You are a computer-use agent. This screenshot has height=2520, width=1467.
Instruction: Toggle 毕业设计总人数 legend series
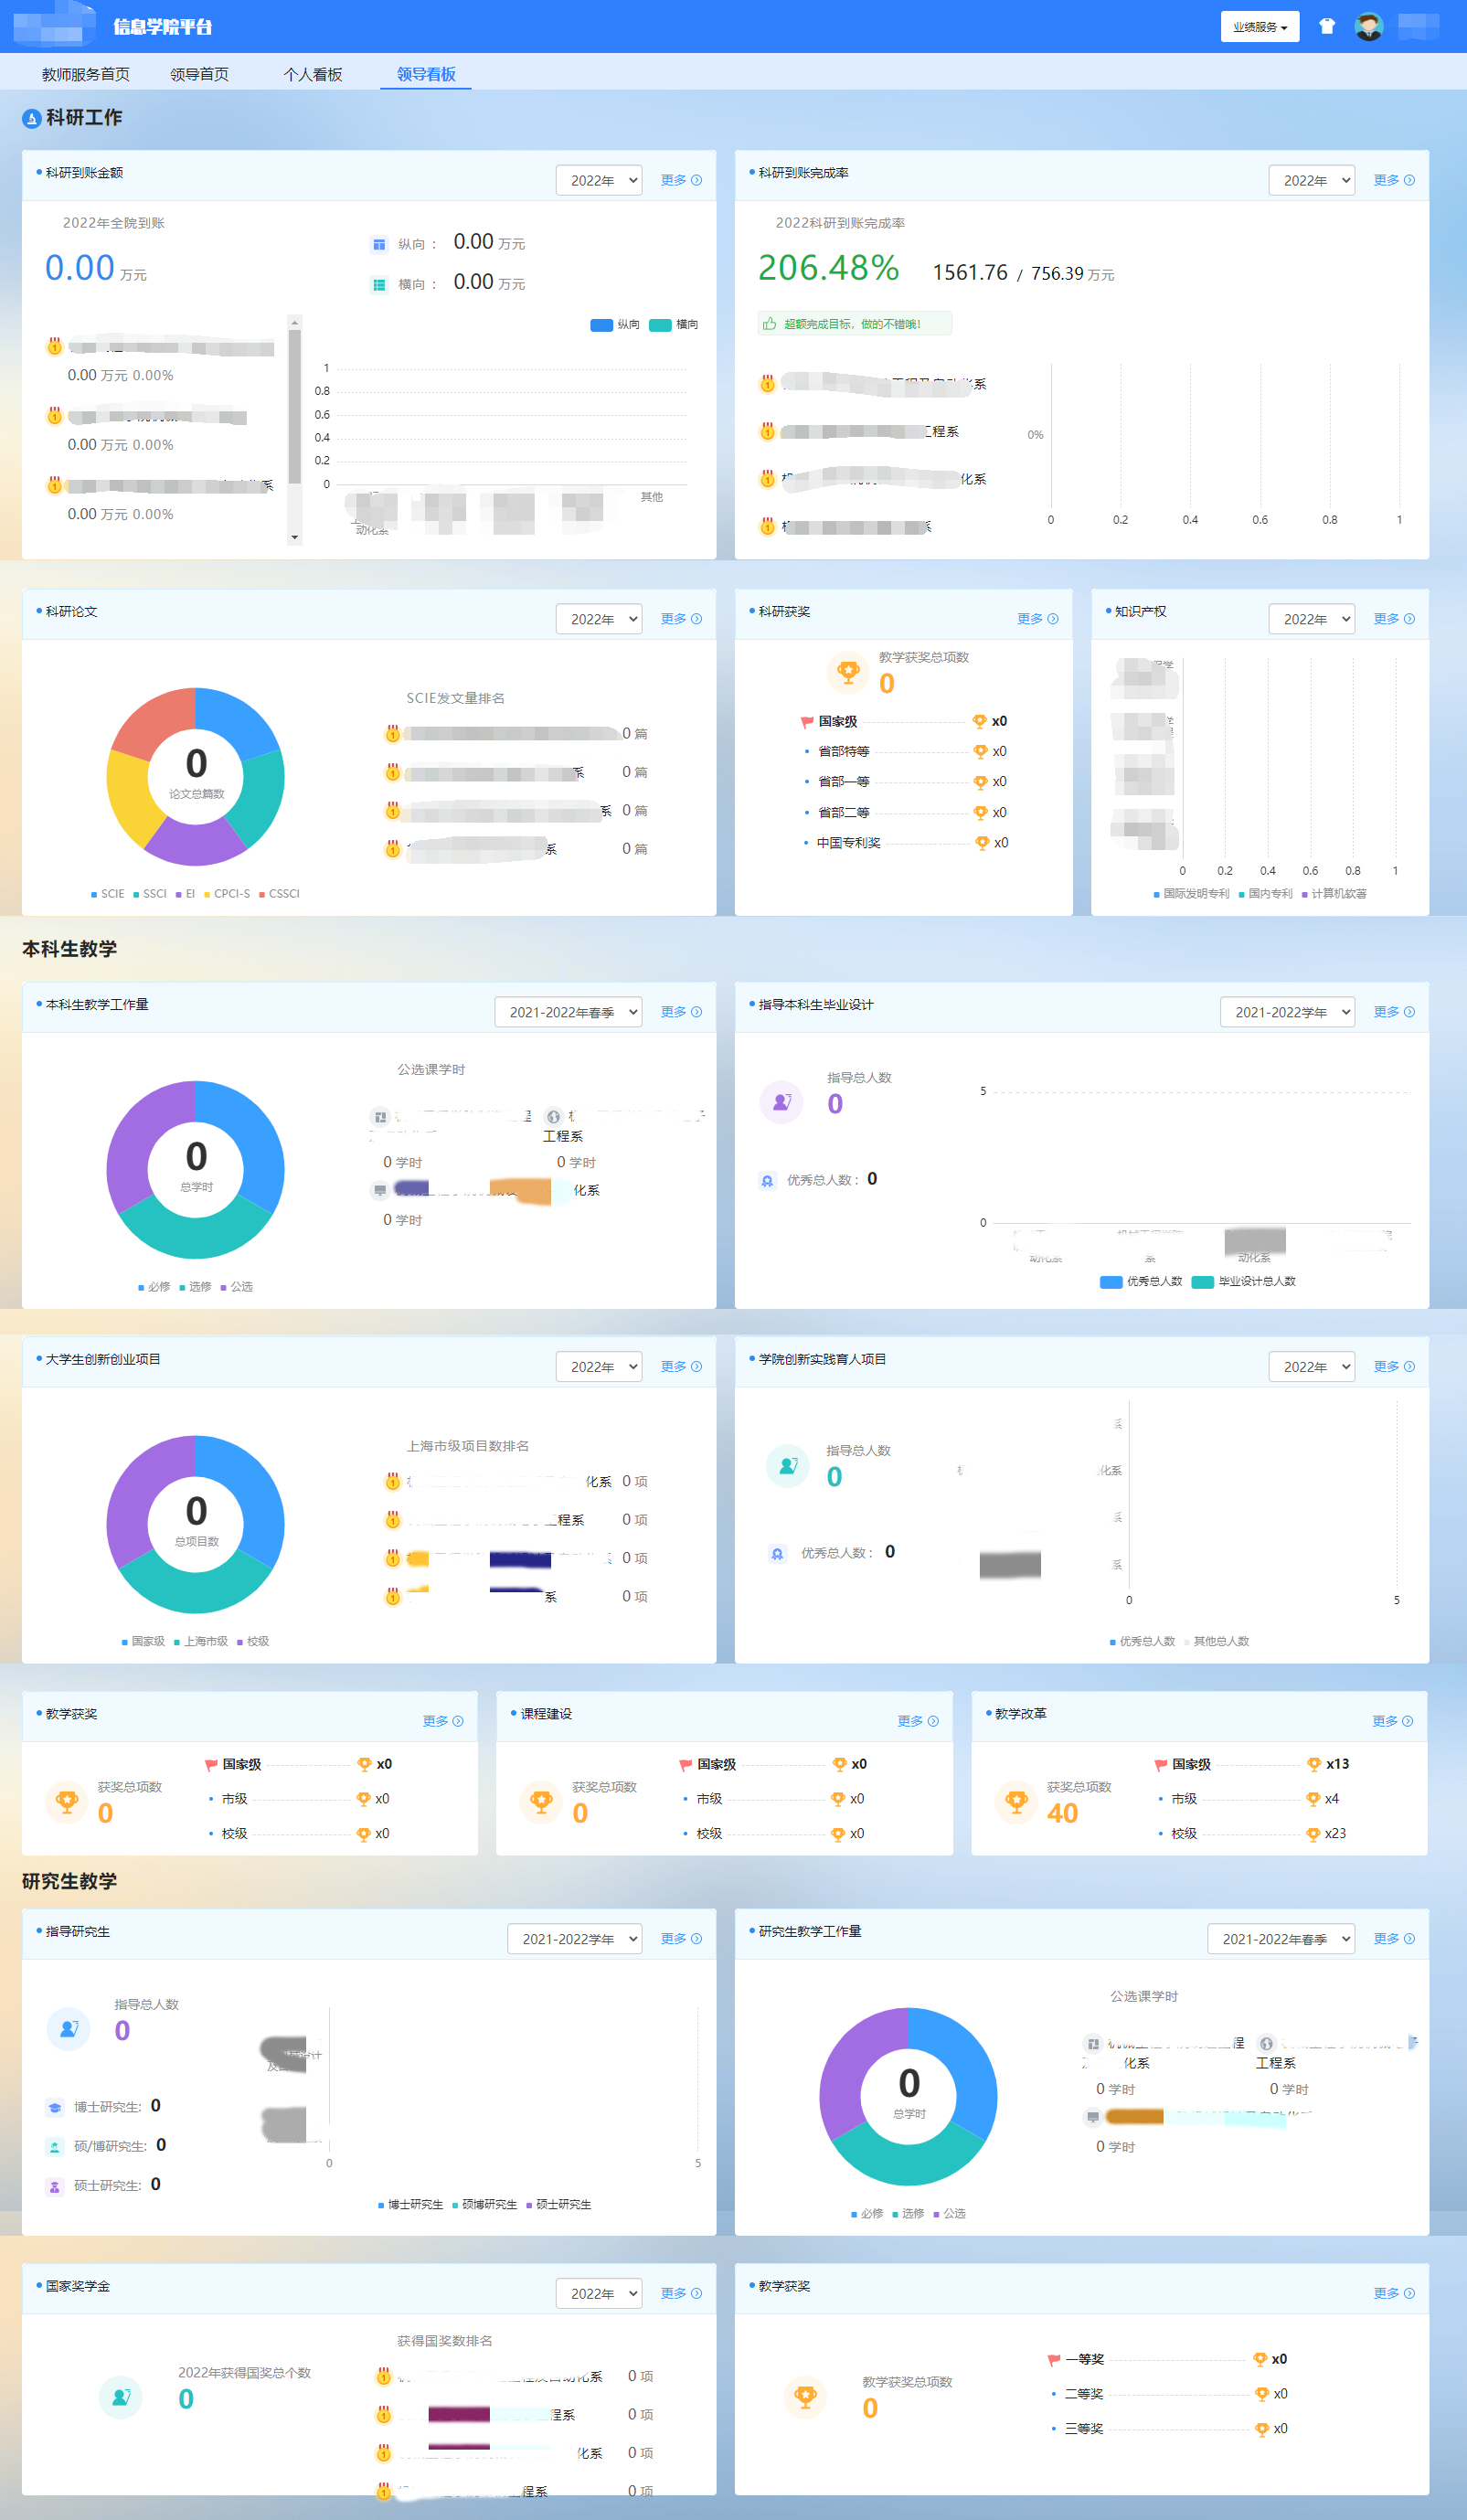tap(1243, 1281)
